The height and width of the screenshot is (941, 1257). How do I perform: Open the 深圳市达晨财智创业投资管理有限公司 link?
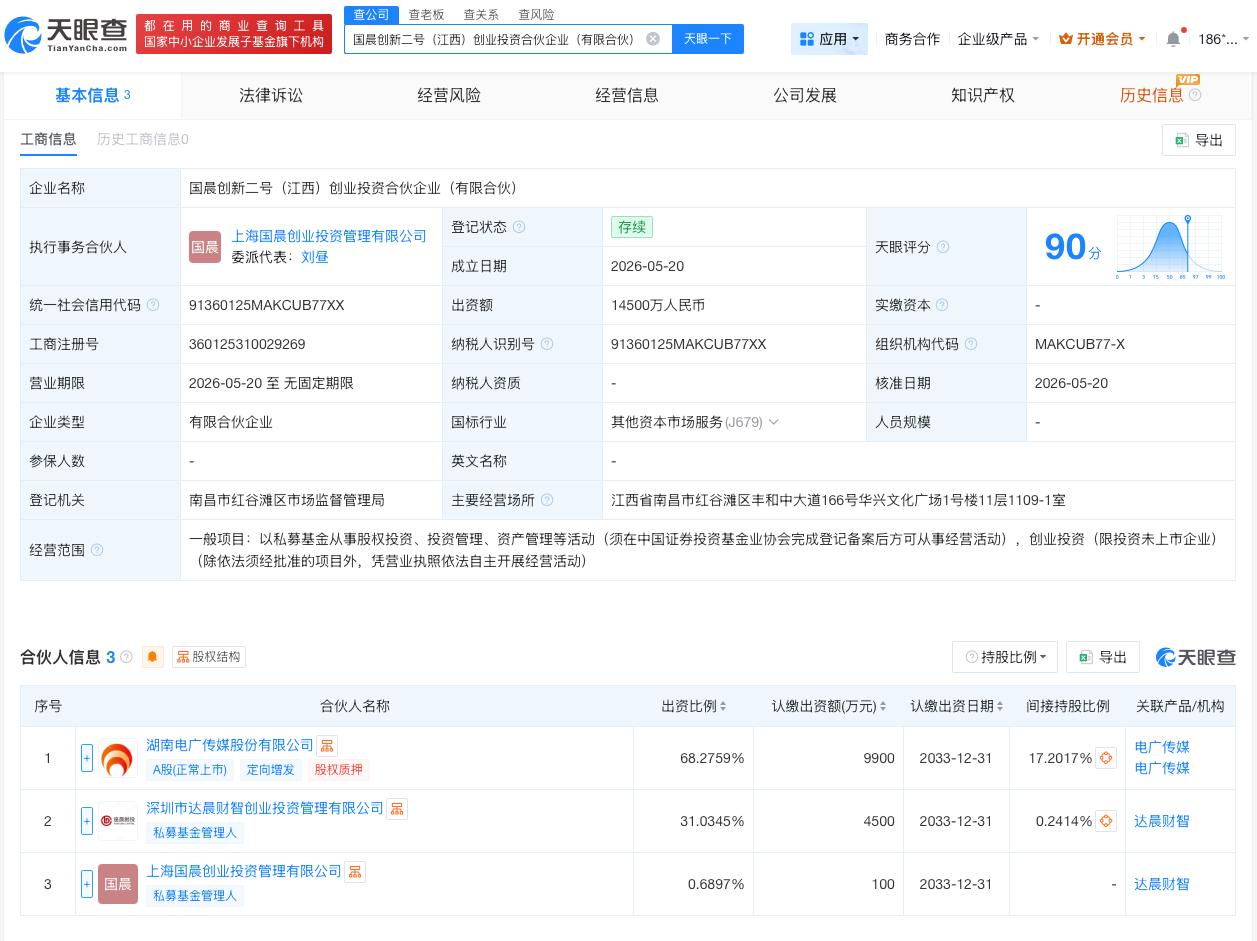pos(265,809)
